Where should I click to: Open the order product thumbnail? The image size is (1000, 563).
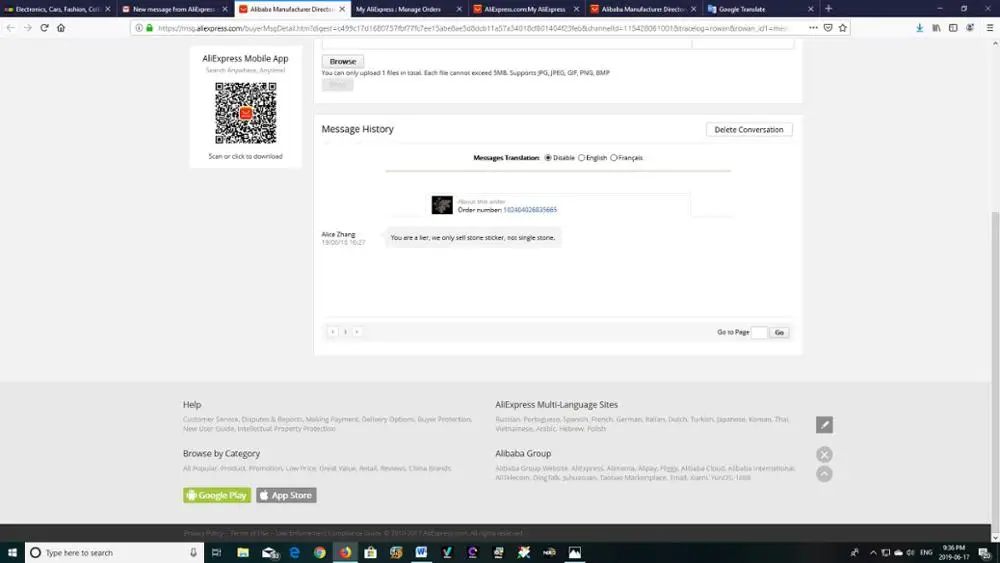pos(442,205)
